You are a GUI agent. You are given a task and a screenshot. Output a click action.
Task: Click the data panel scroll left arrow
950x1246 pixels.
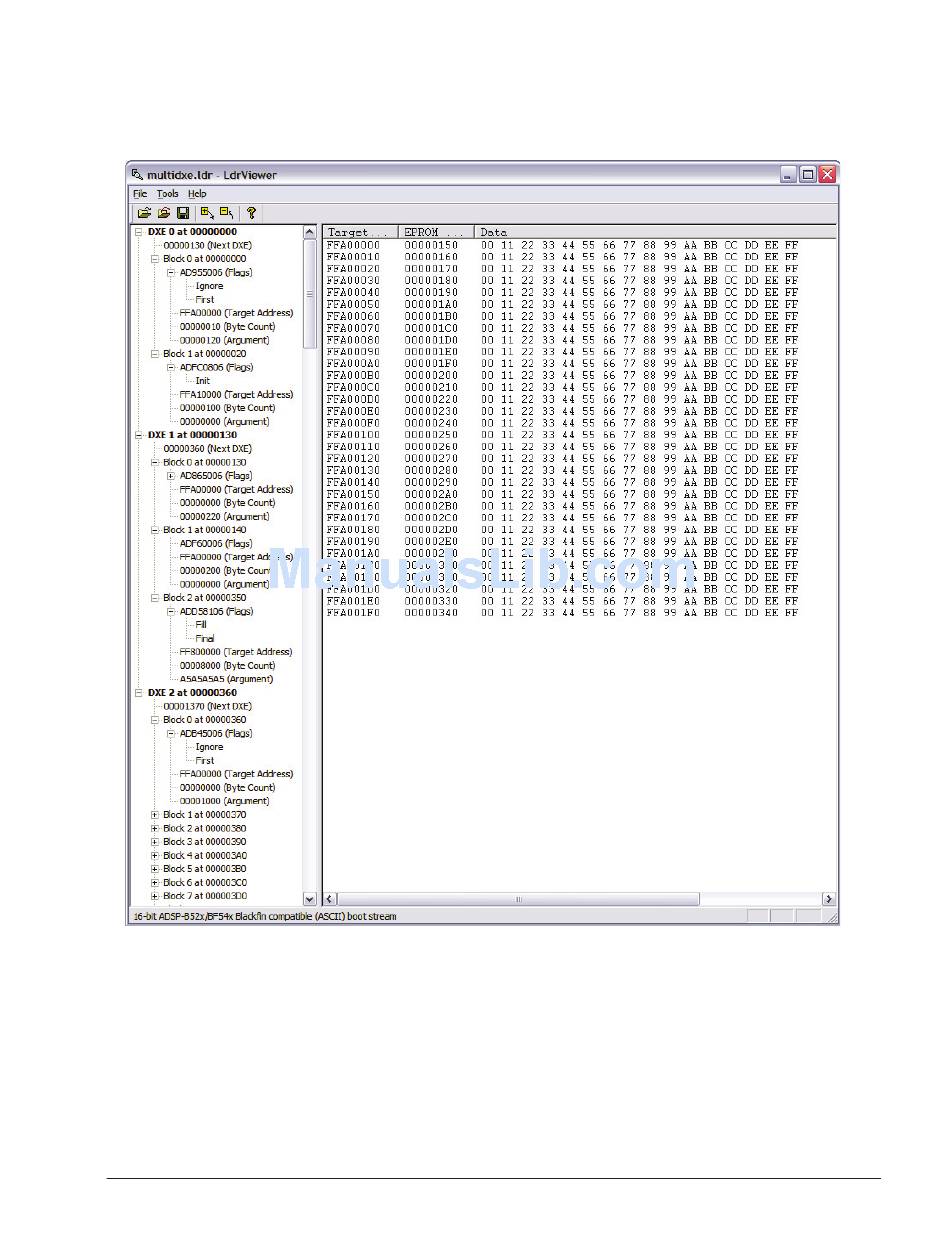331,899
